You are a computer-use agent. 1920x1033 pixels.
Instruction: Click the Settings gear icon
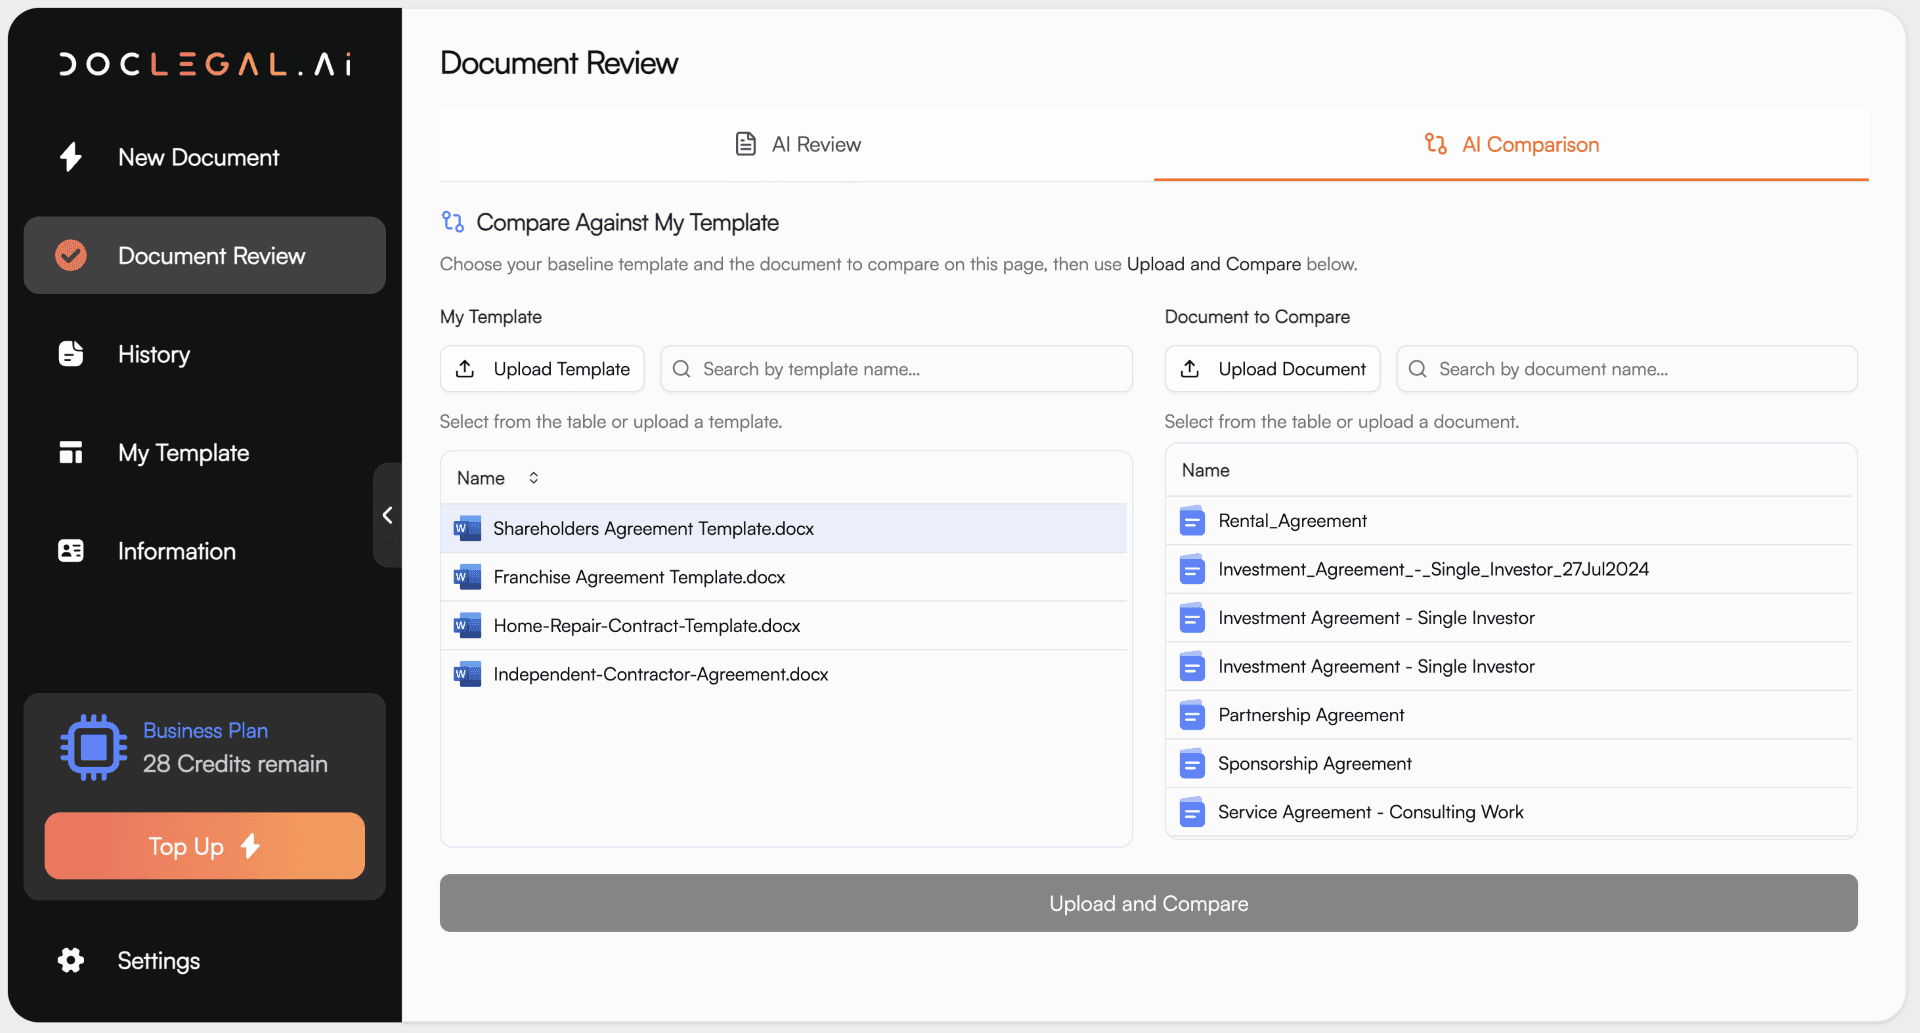coord(71,960)
